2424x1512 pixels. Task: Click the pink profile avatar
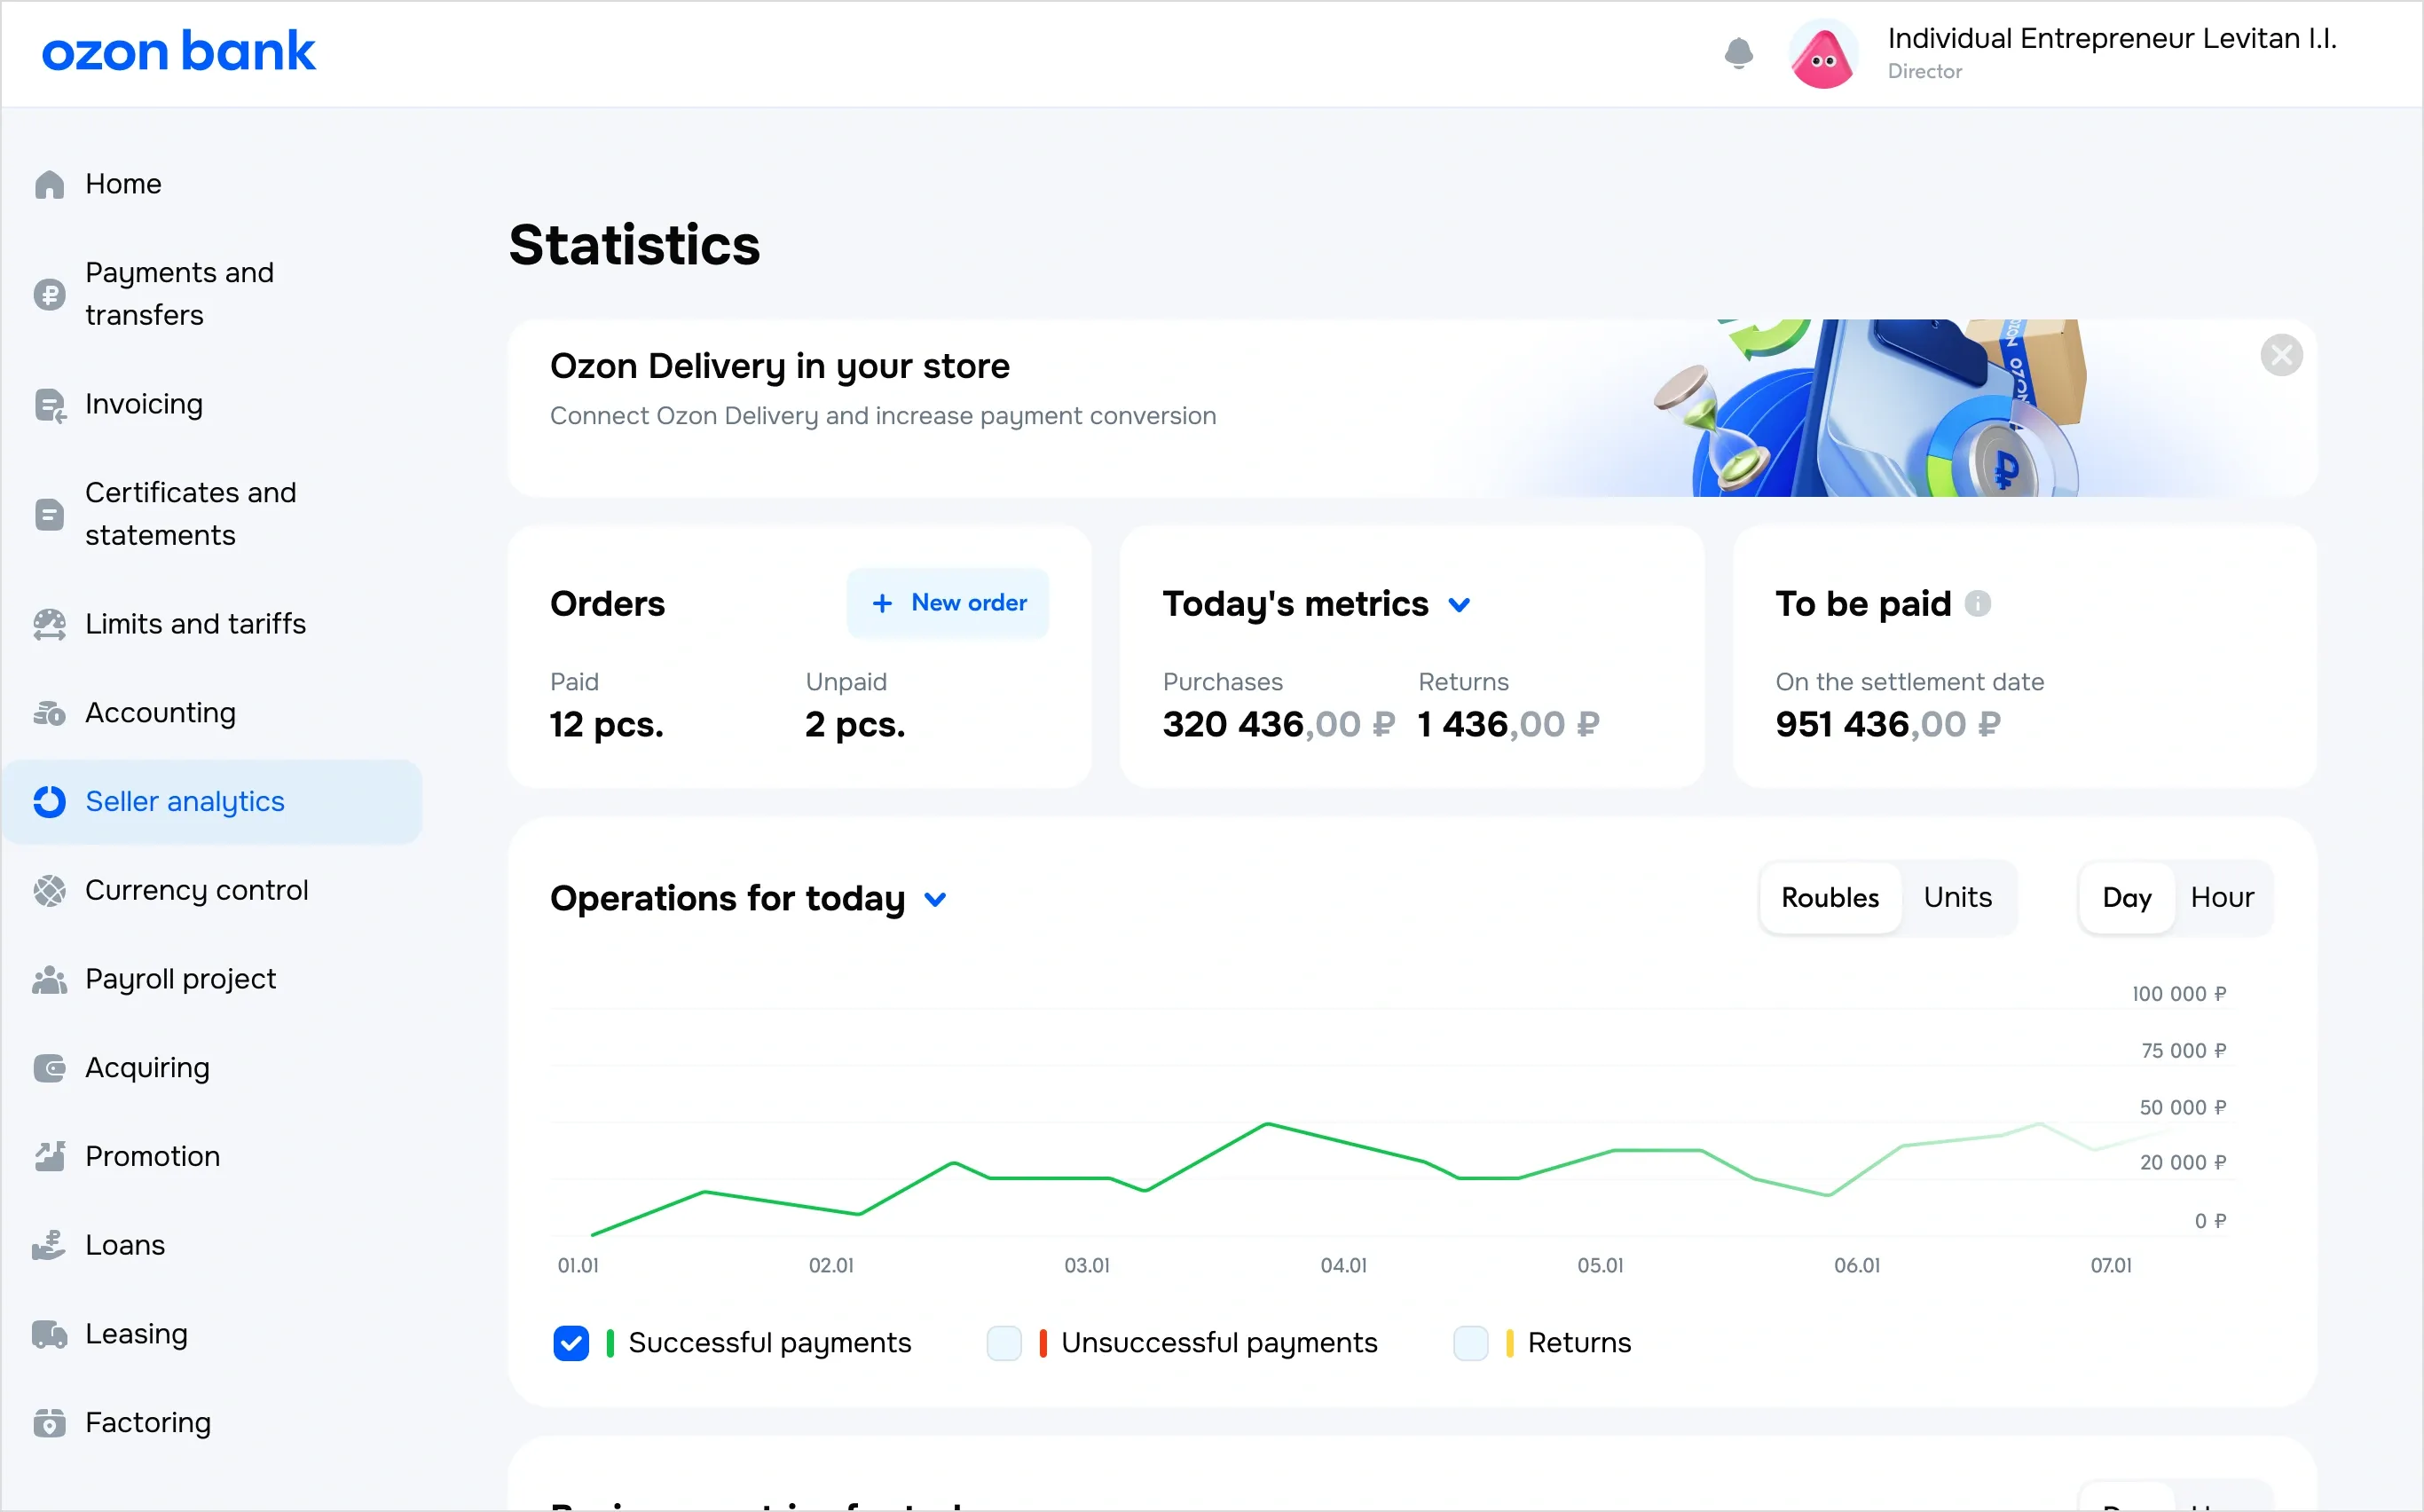coord(1823,54)
